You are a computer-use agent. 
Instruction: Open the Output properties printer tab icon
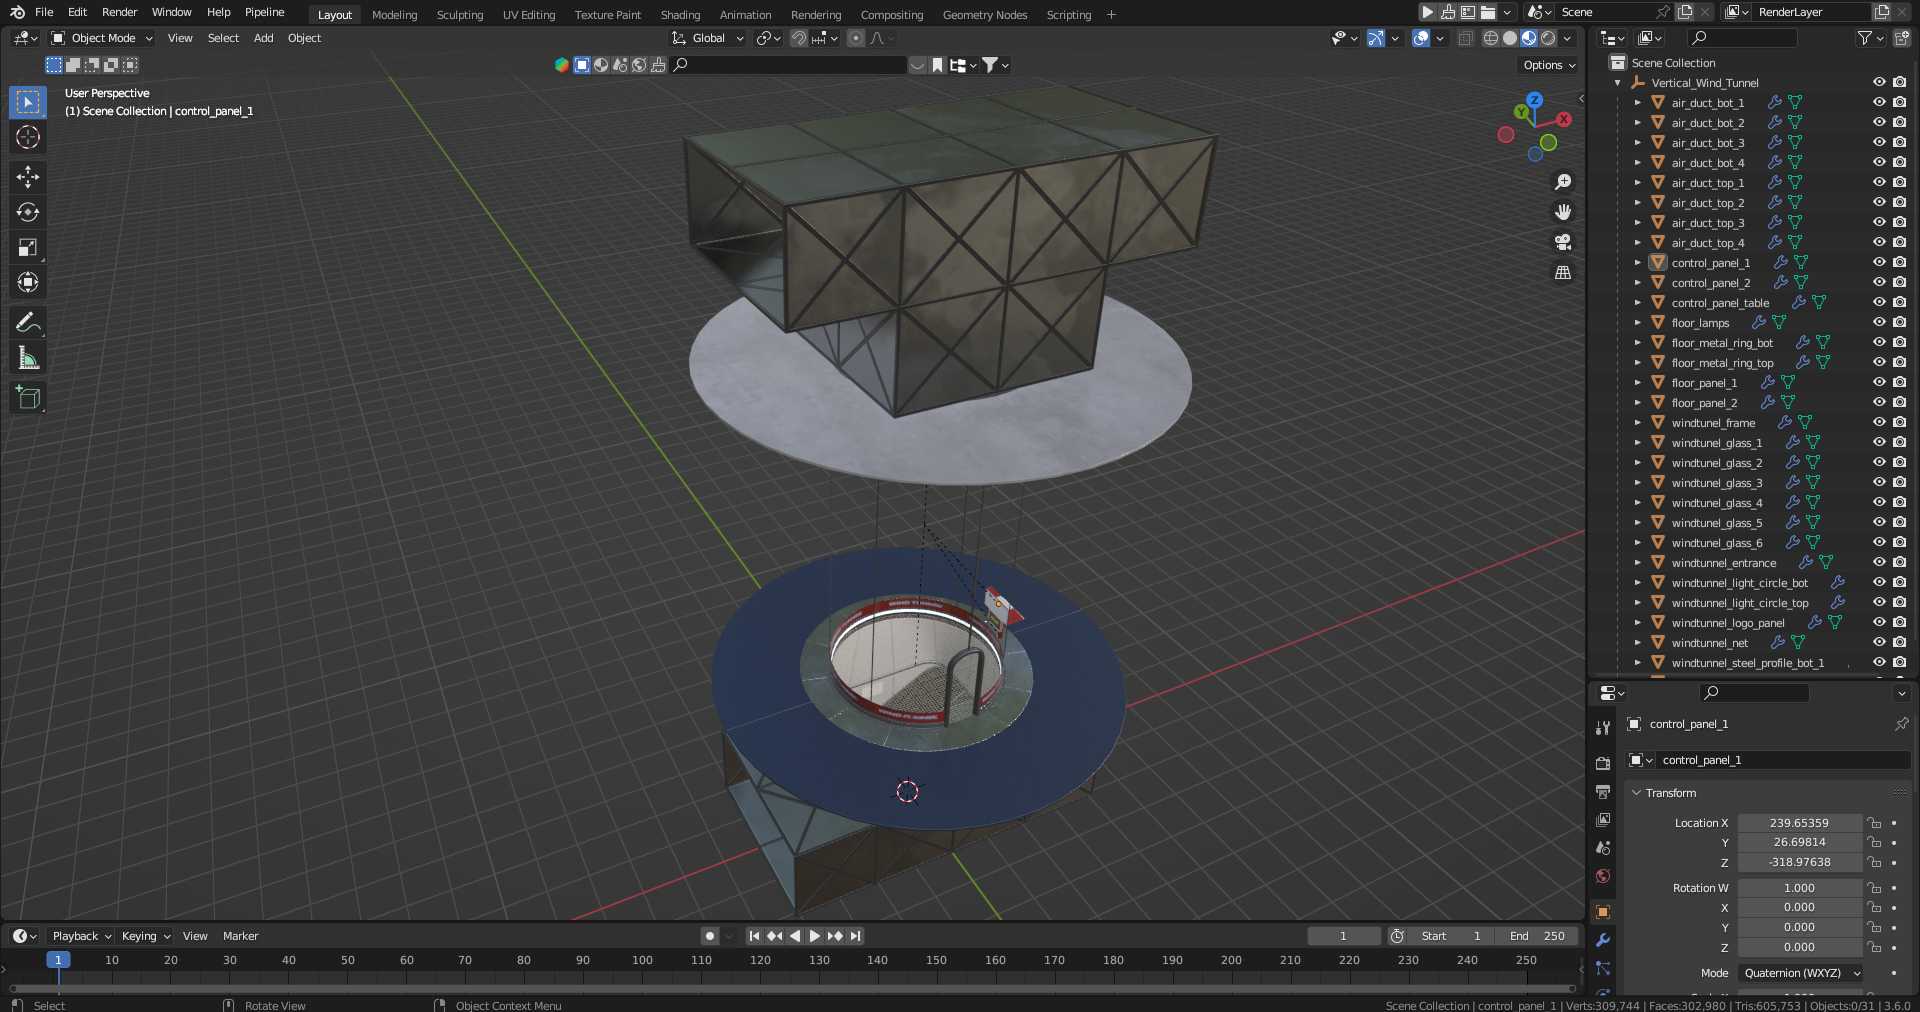click(1603, 792)
